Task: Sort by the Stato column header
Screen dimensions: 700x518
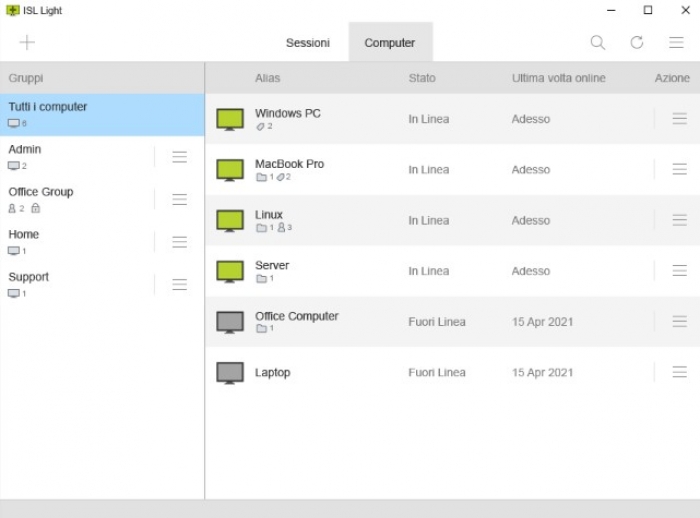Action: click(422, 78)
